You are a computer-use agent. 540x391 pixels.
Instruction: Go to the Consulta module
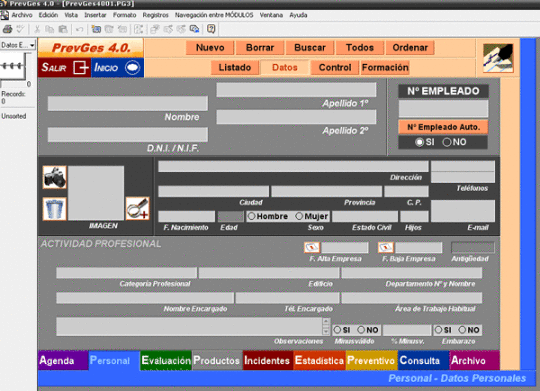[x=423, y=360]
